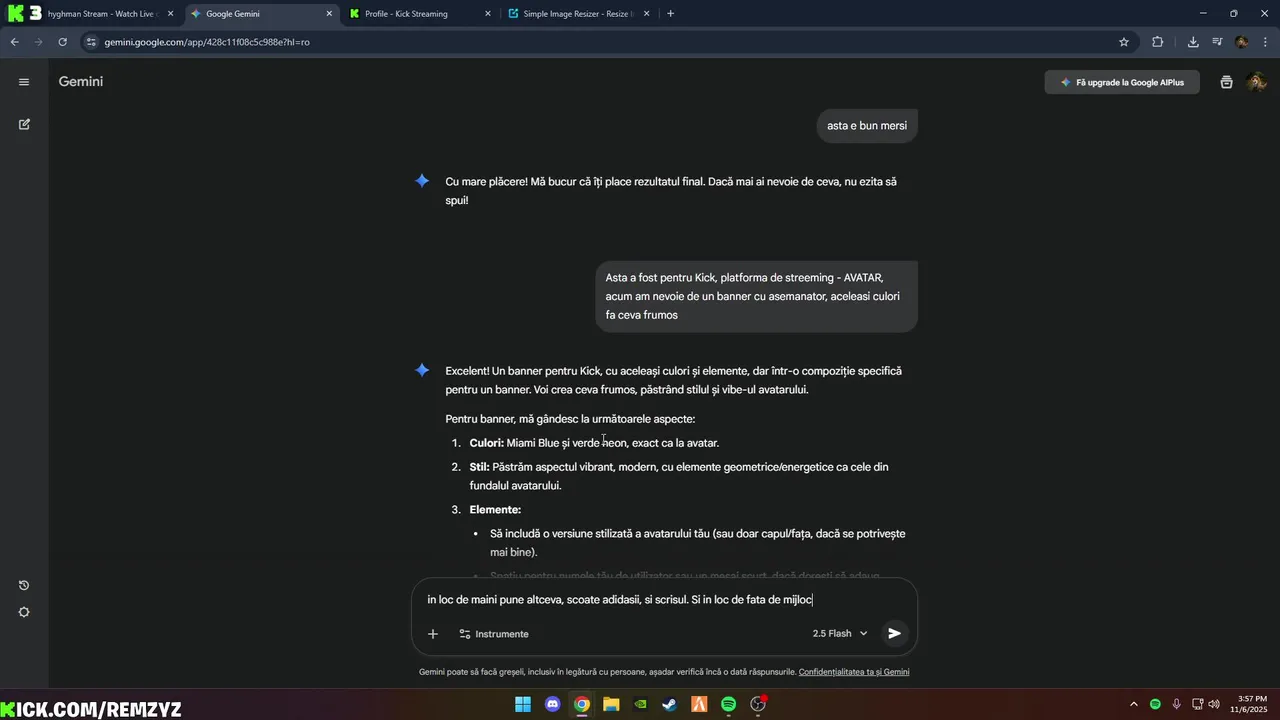Go forward in browser history

point(38,42)
